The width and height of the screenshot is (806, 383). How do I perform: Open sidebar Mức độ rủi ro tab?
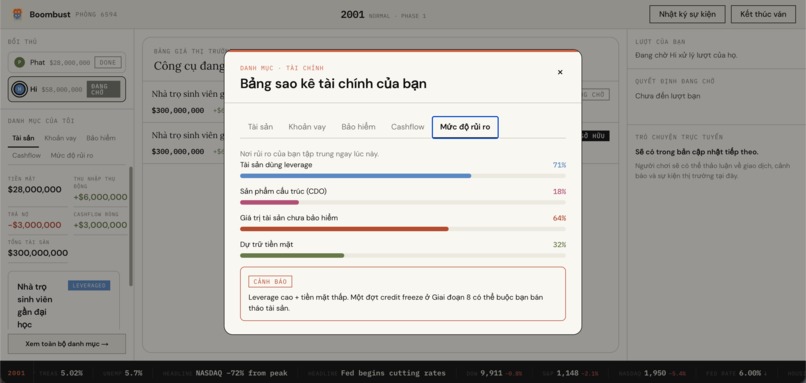72,155
